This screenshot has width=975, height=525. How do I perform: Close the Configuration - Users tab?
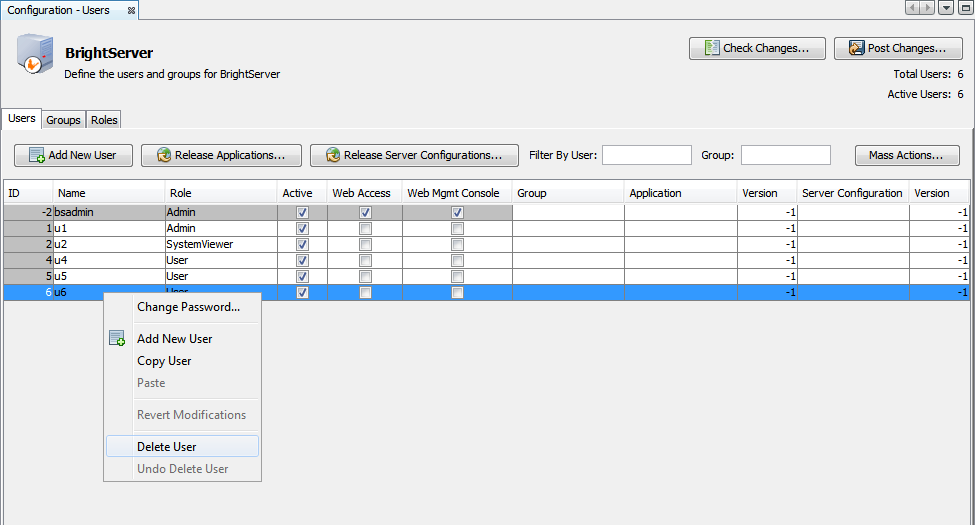pos(130,10)
